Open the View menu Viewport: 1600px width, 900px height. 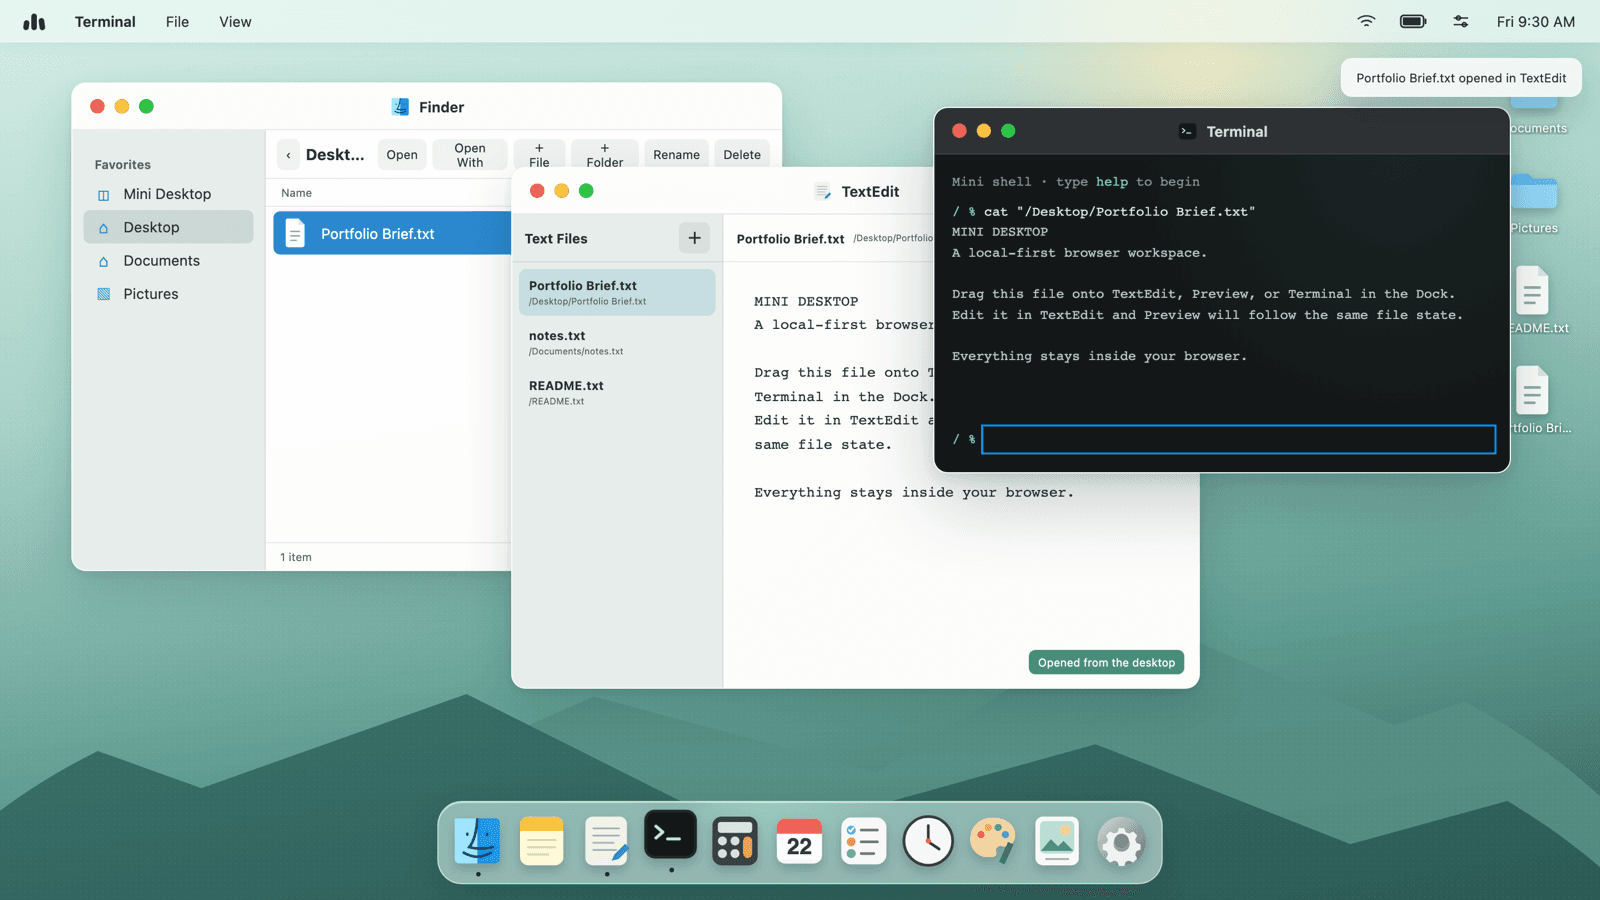coord(235,21)
